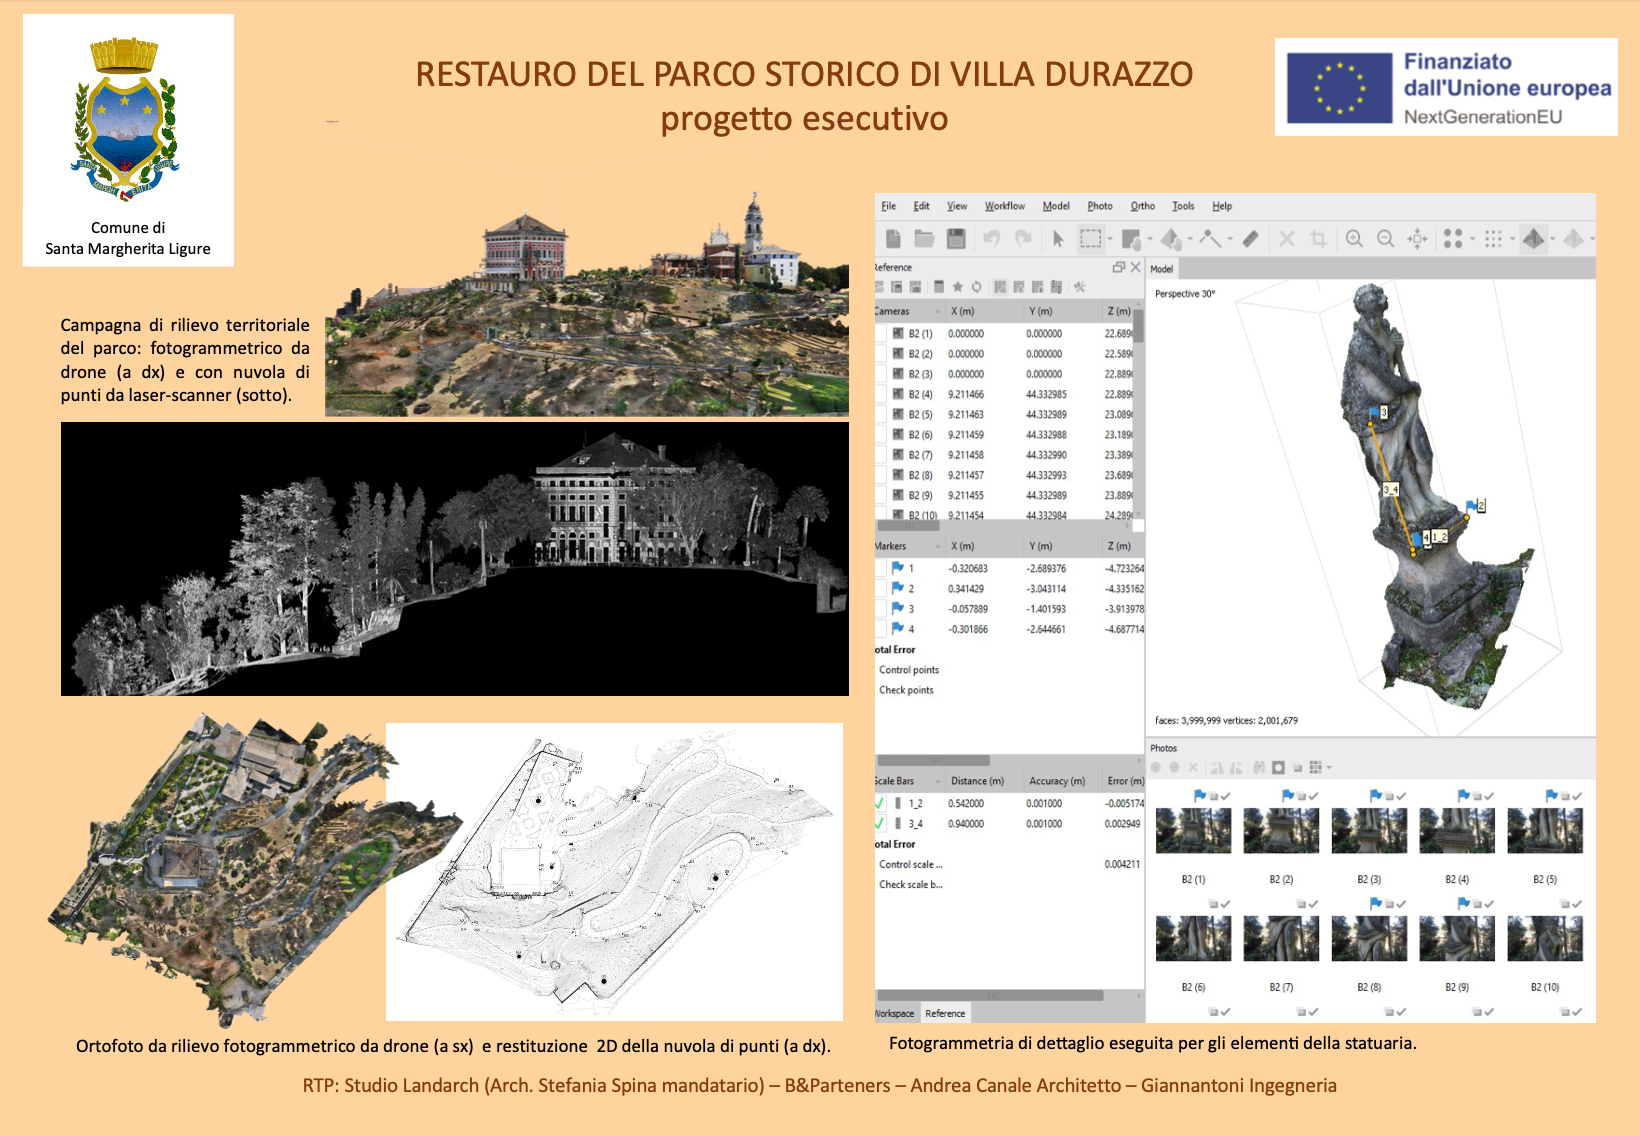Sort by Cameras column header
Image resolution: width=1640 pixels, height=1136 pixels.
pyautogui.click(x=909, y=311)
